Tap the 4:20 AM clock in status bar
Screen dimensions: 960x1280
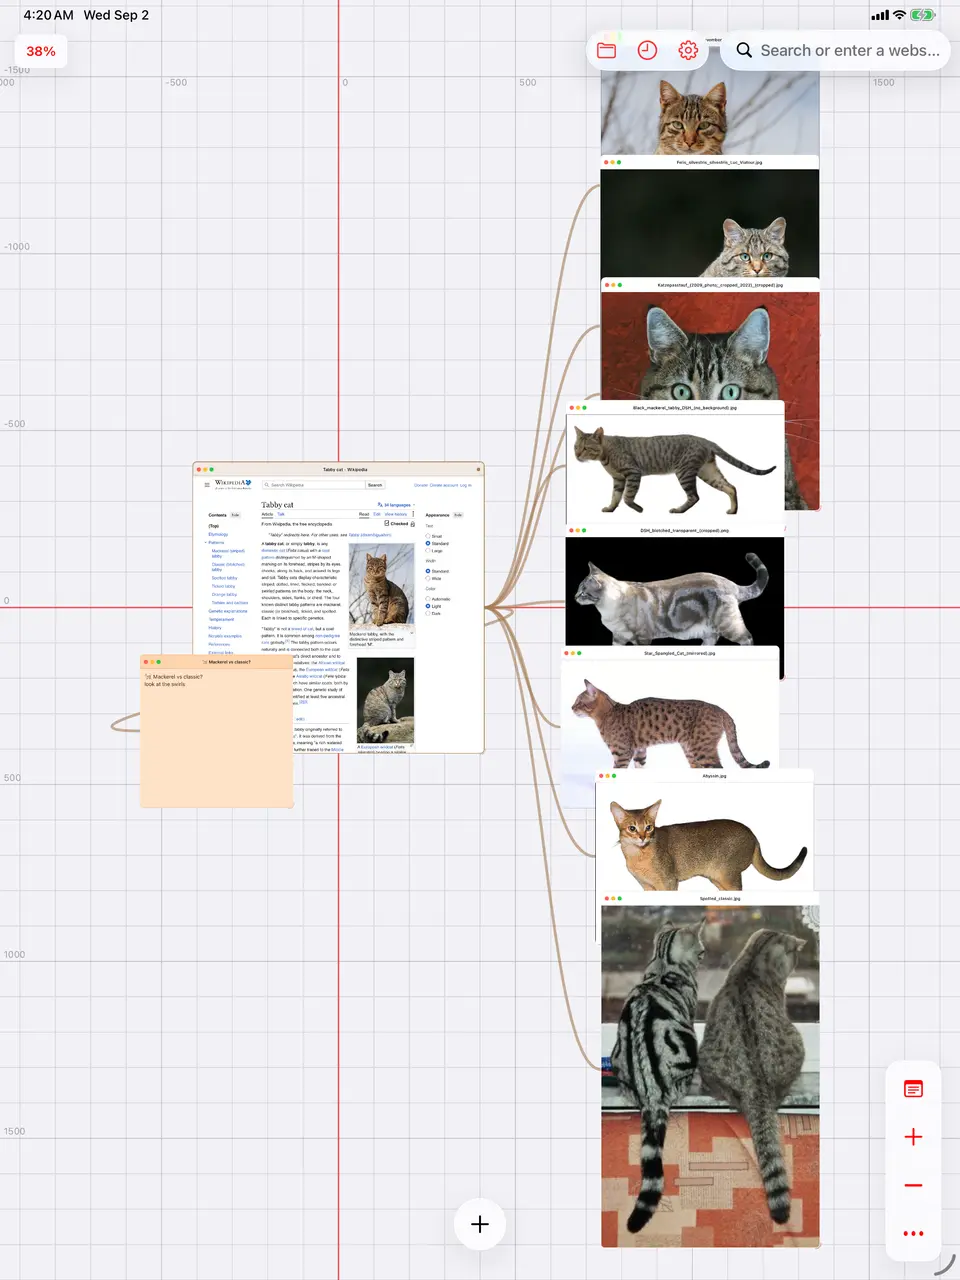coord(48,15)
